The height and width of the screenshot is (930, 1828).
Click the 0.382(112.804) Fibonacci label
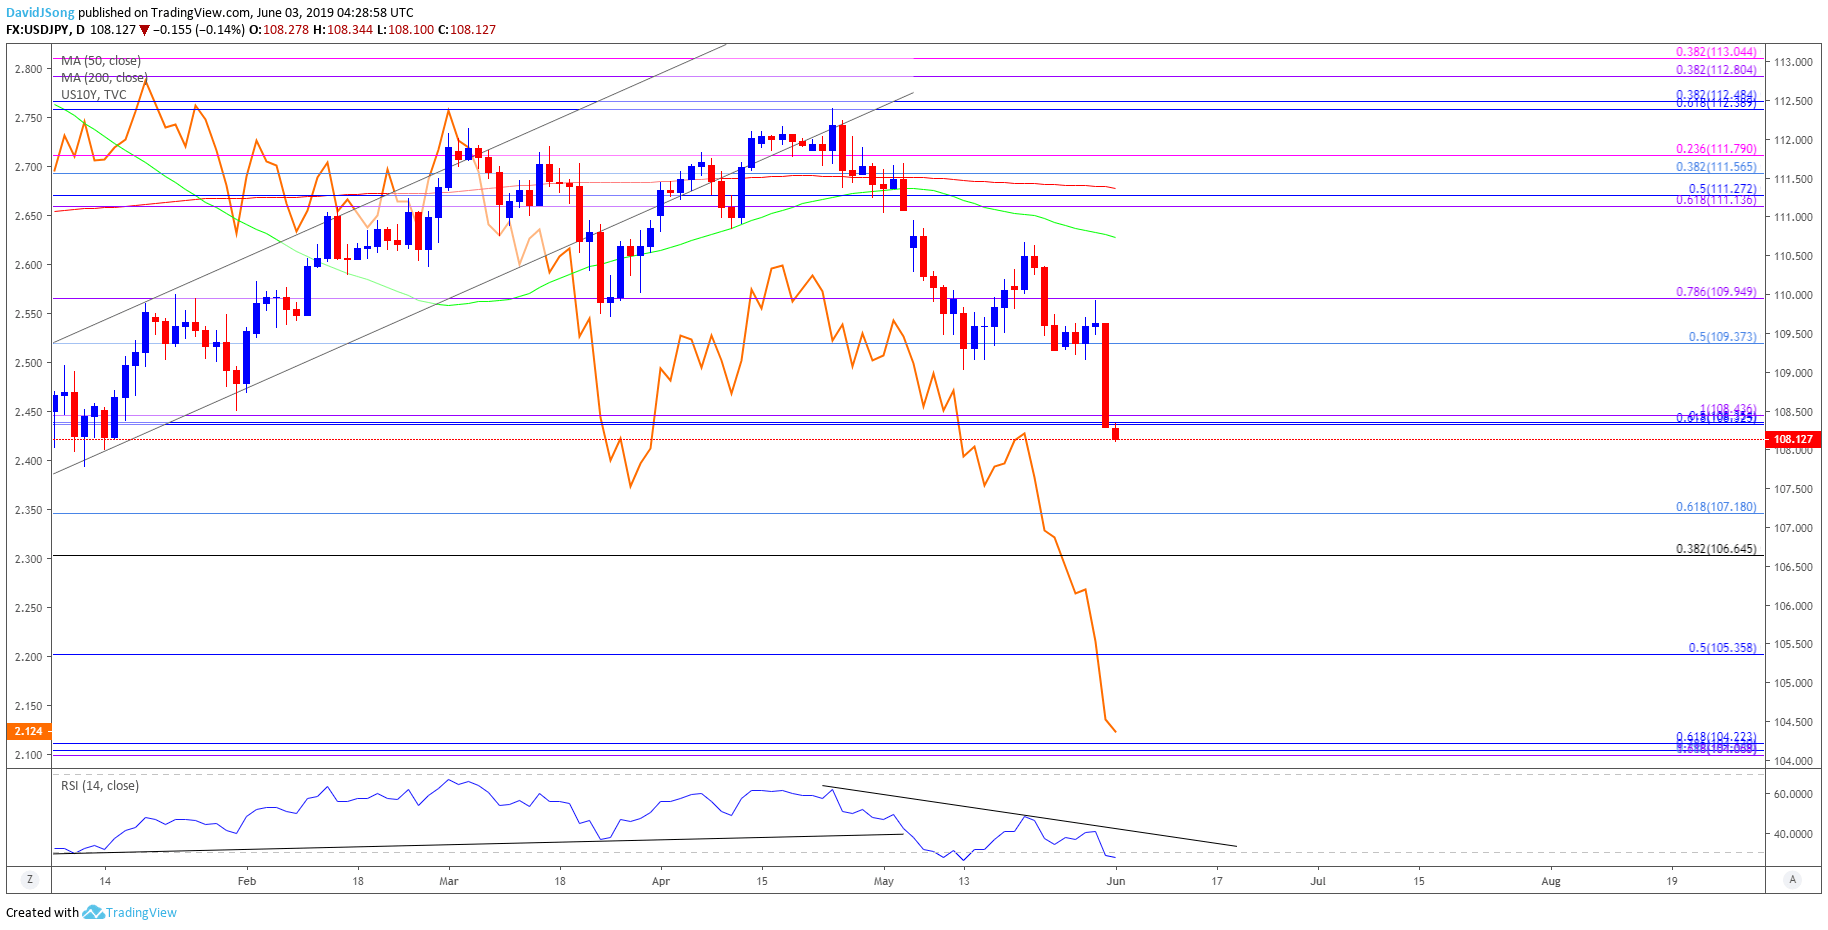(x=1716, y=70)
